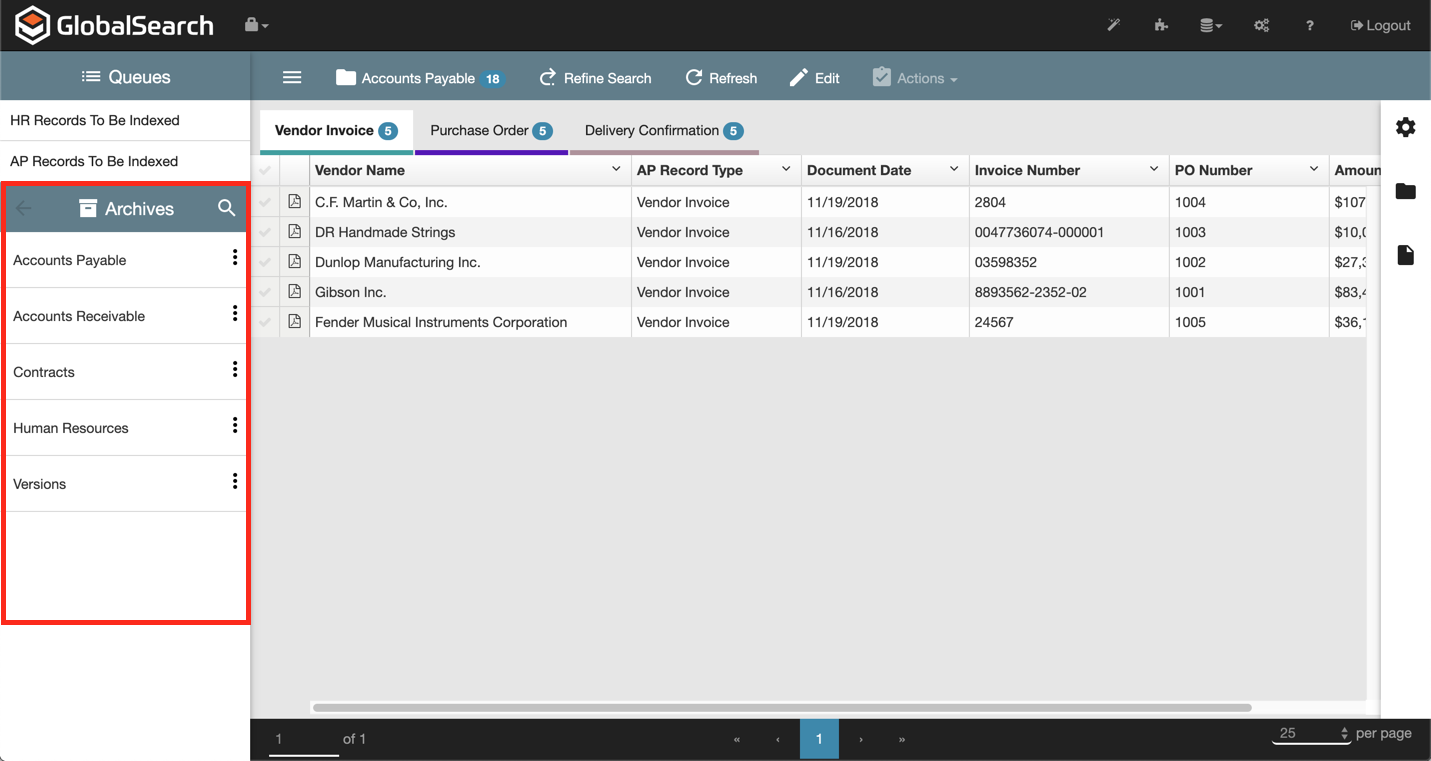Expand the Vendor Name column dropdown

(x=616, y=170)
